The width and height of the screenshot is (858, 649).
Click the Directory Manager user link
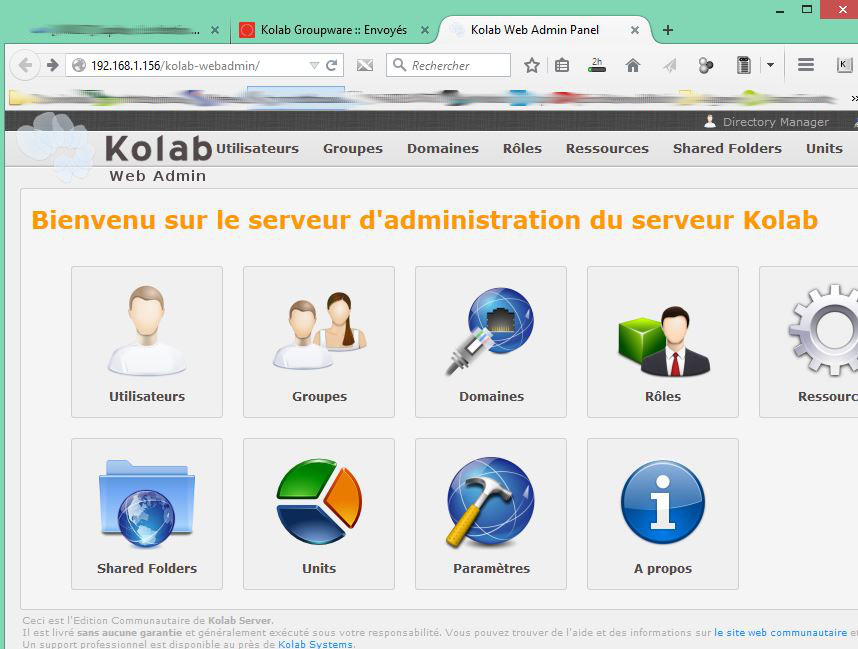click(776, 121)
